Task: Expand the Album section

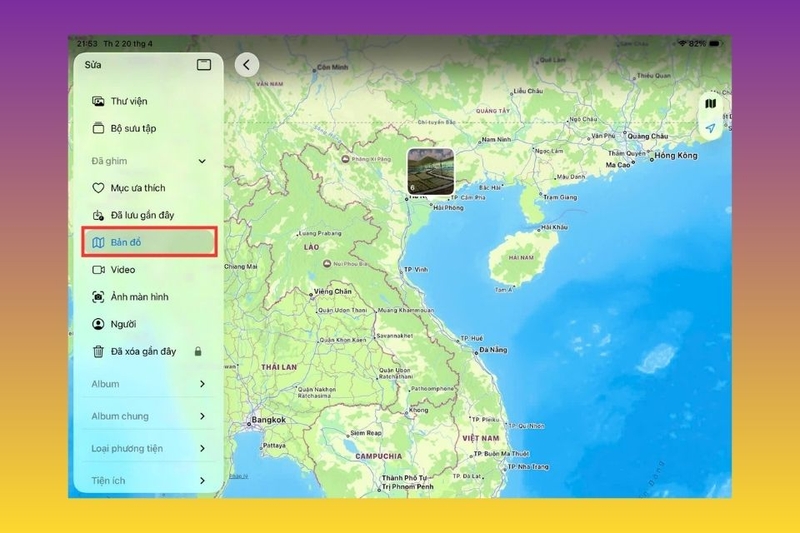Action: (x=147, y=384)
